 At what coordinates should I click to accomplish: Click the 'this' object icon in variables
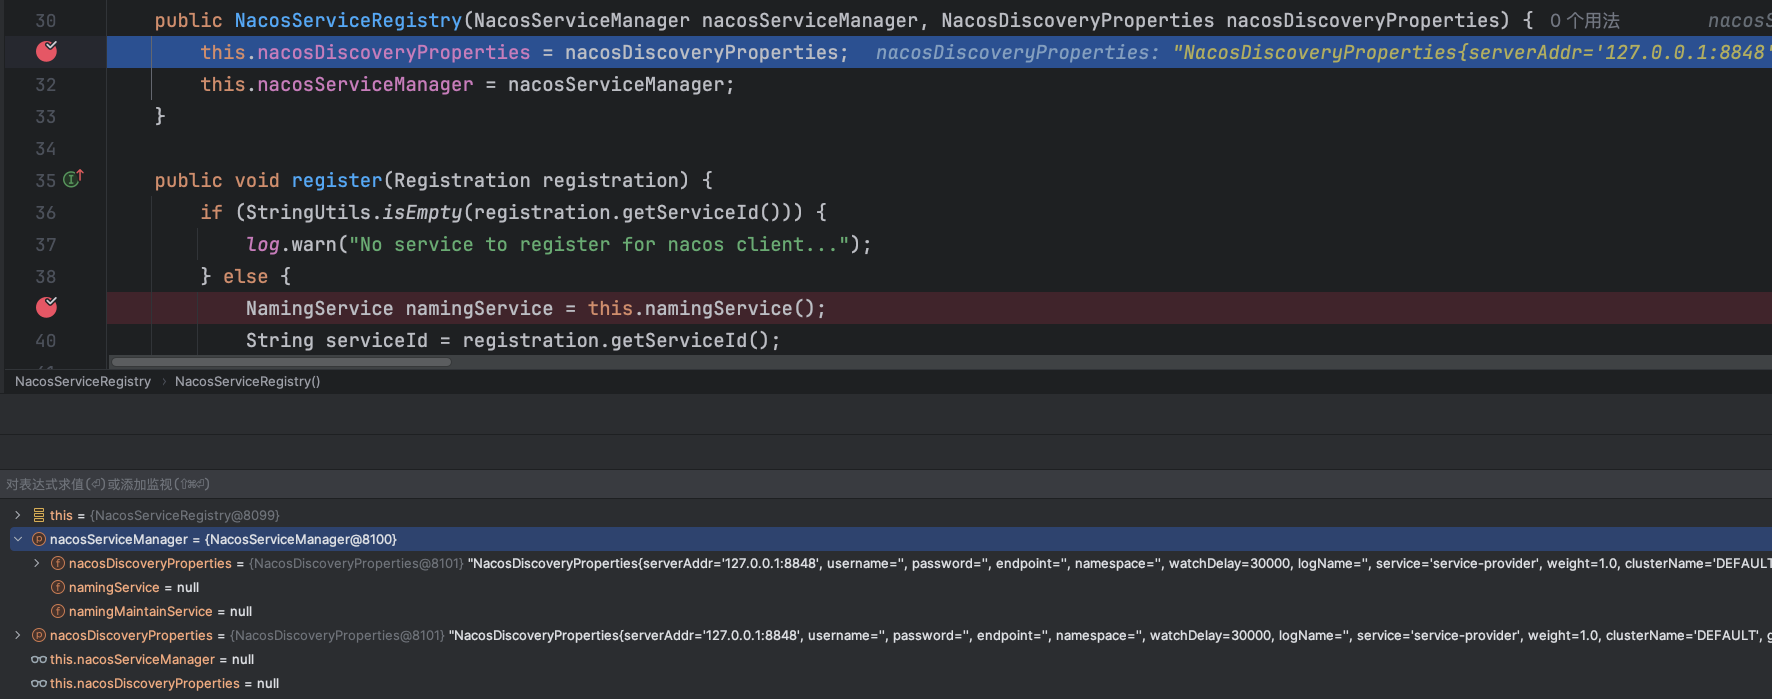39,515
